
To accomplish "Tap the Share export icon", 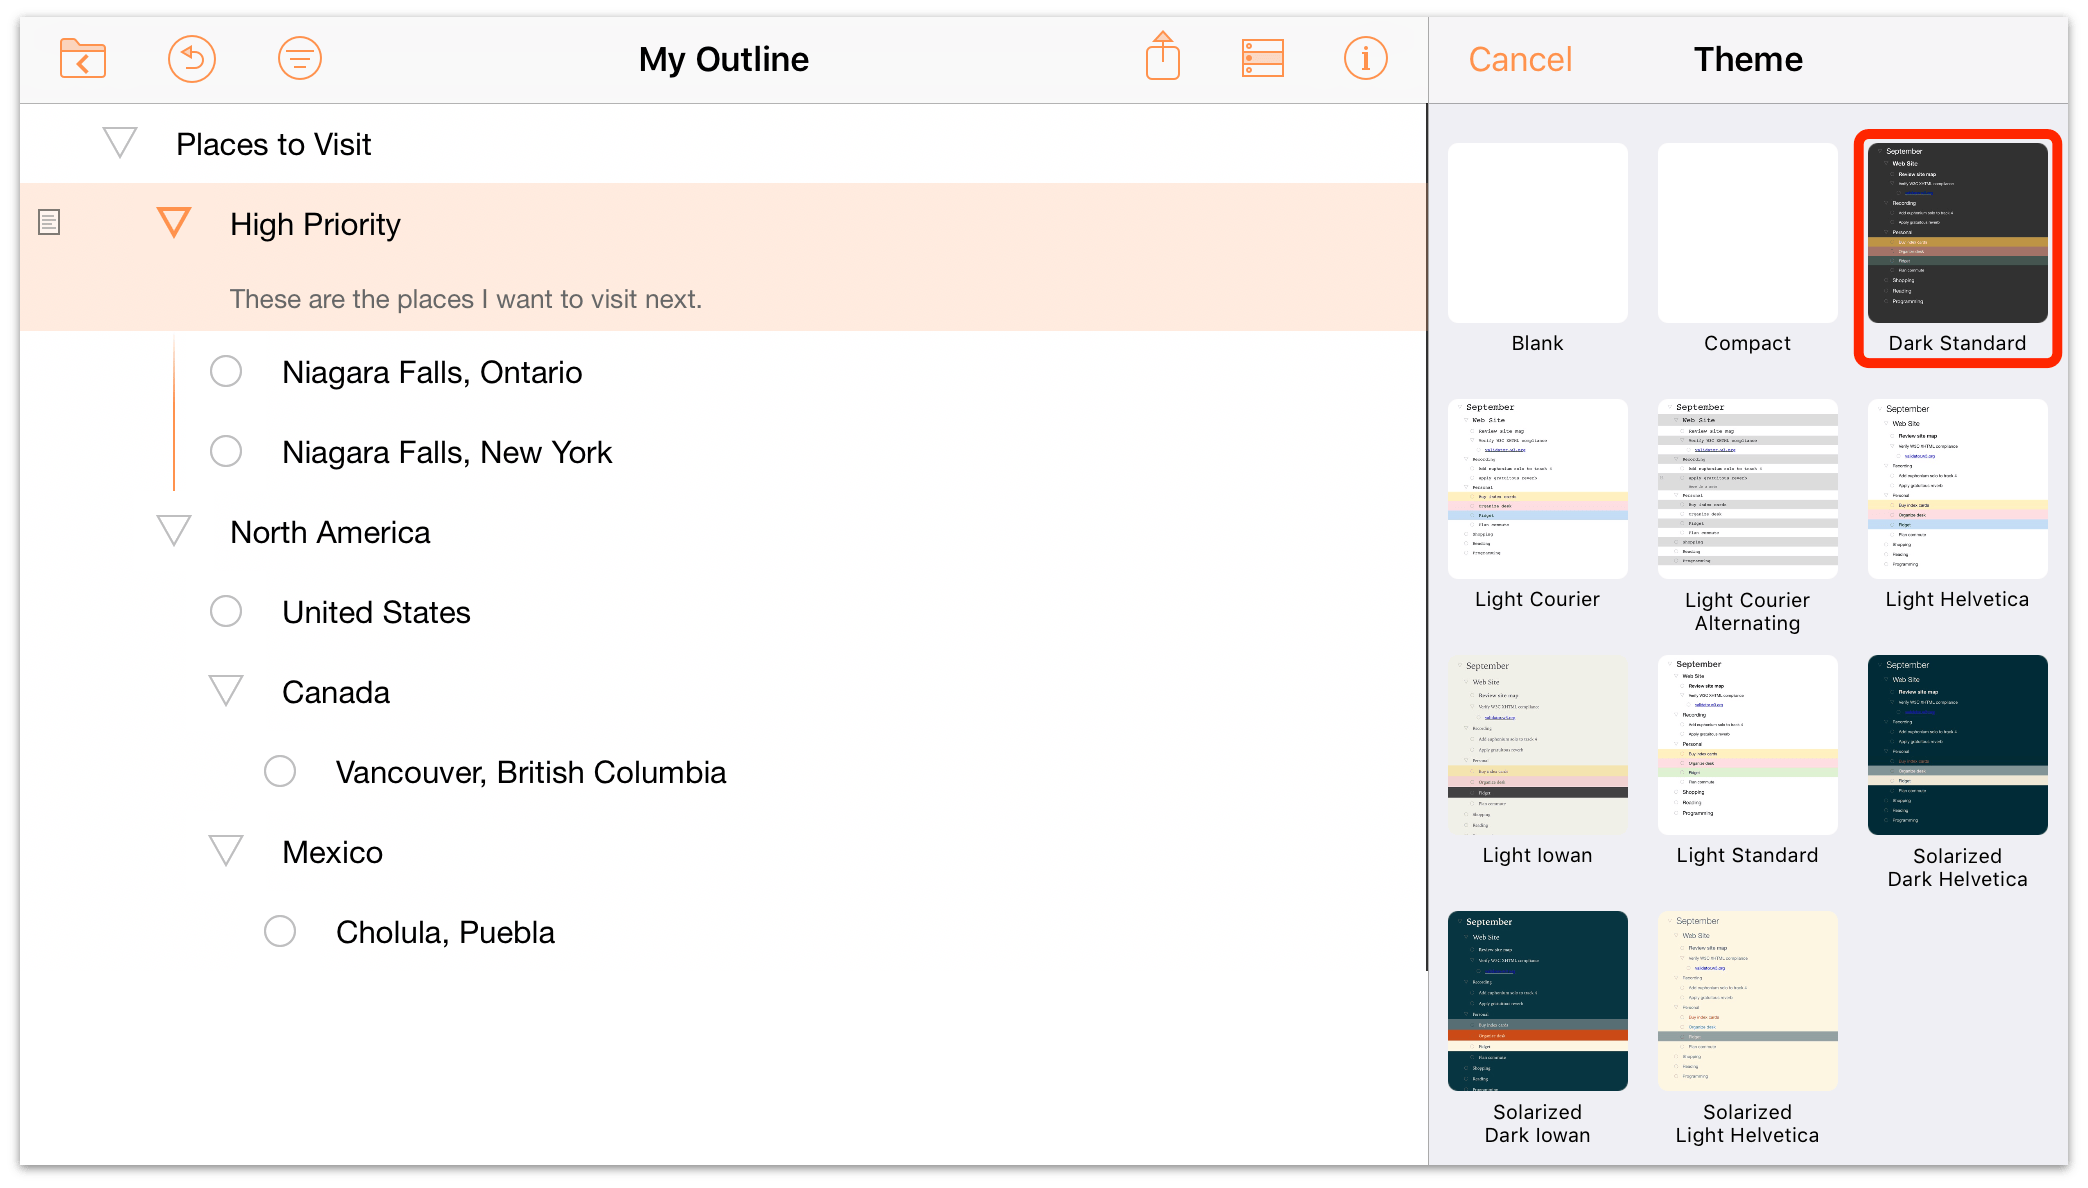I will [x=1163, y=56].
